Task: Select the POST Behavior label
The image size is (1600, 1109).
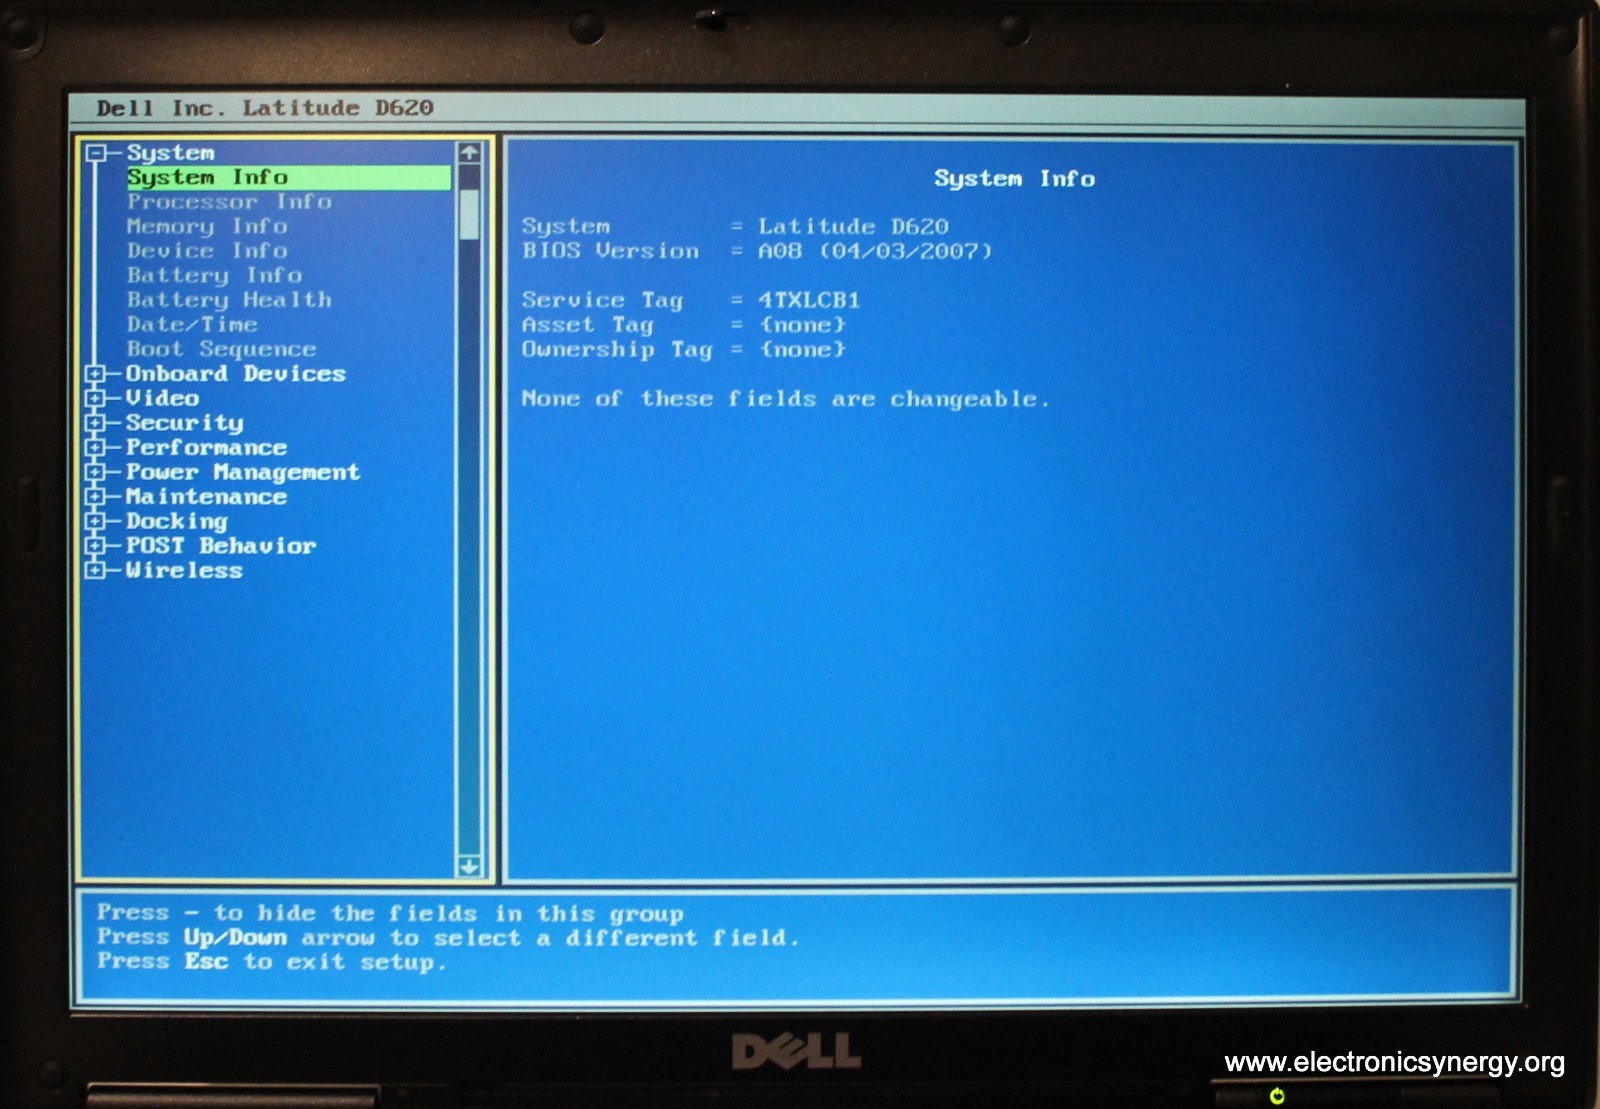Action: [221, 545]
